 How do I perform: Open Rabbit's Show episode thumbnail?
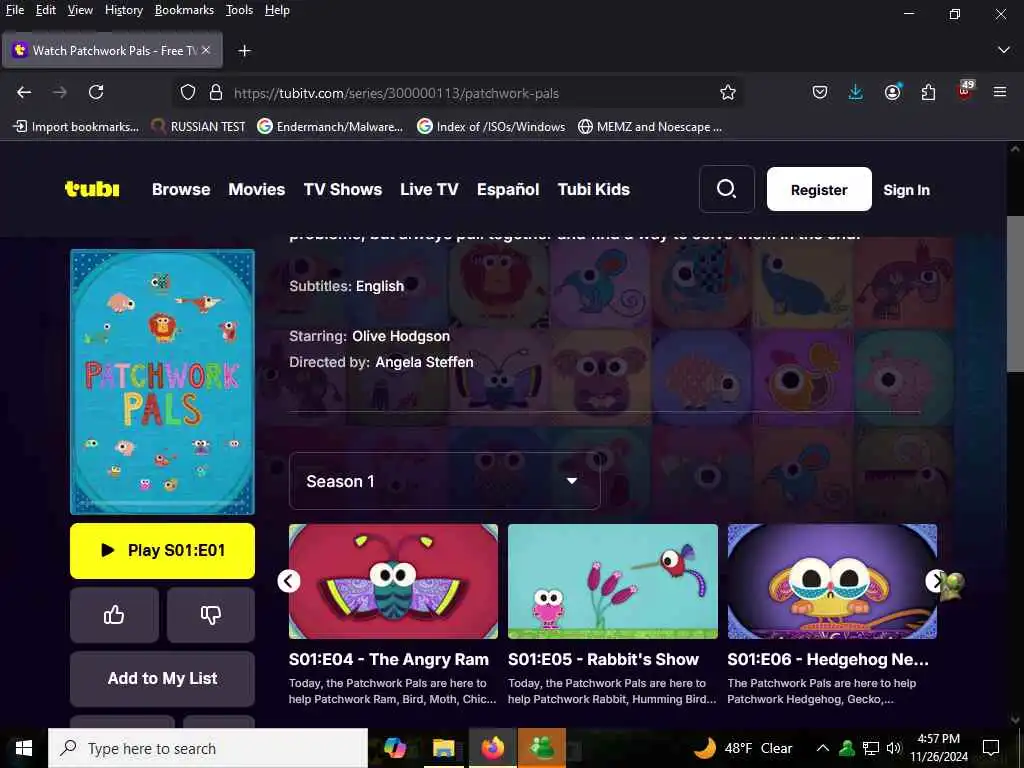coord(613,581)
